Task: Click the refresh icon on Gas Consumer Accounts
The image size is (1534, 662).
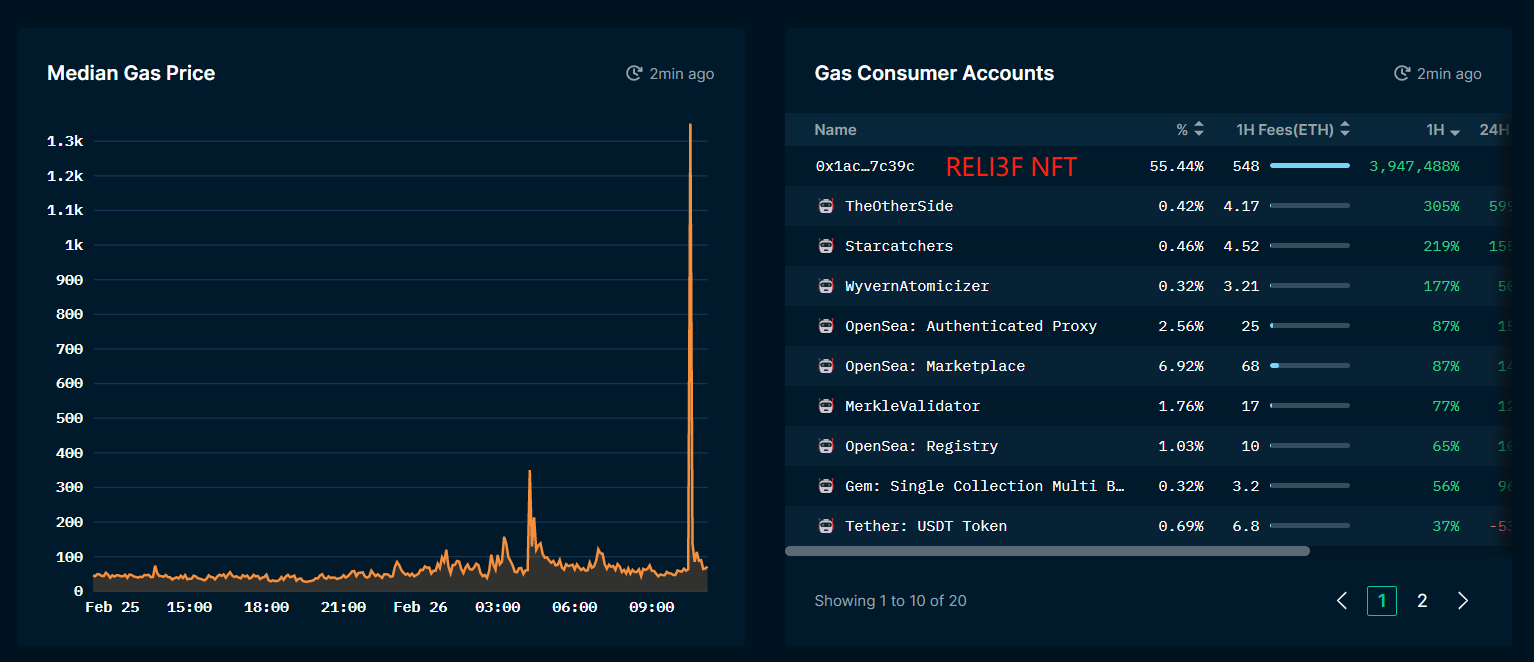Action: (x=1401, y=73)
